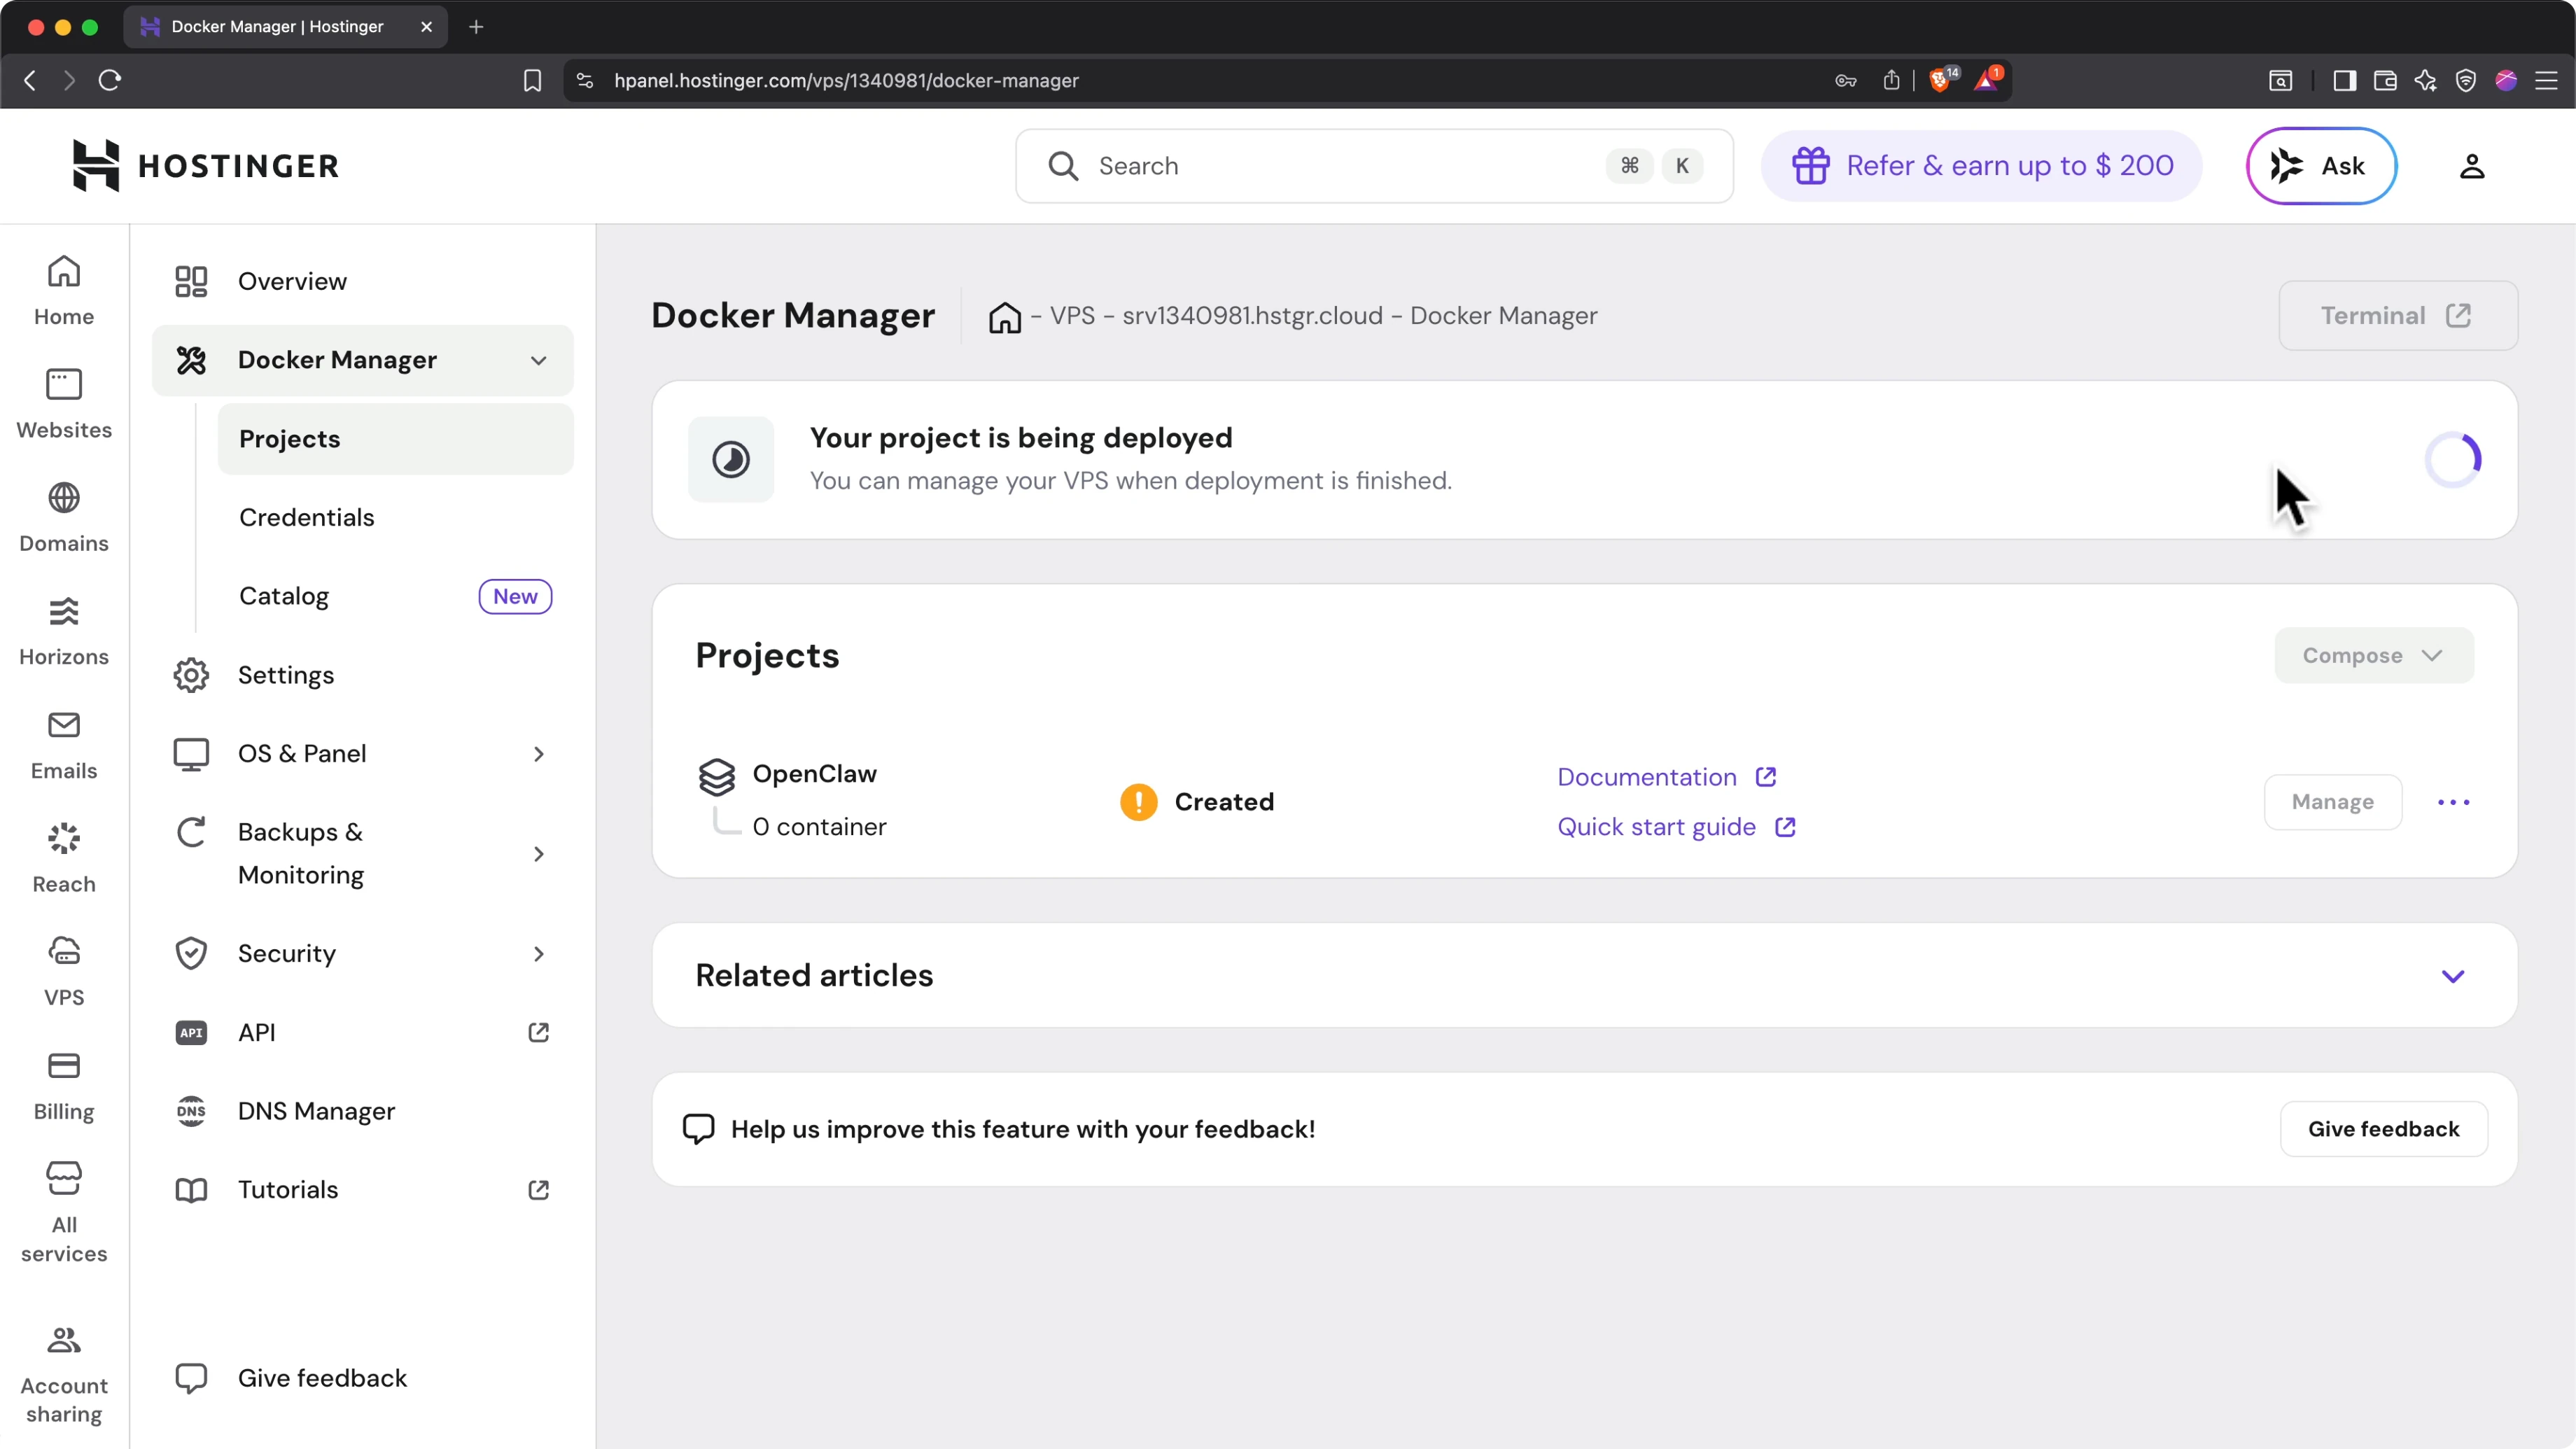Switch to the Credentials tab
This screenshot has height=1449, width=2576.
[x=307, y=517]
